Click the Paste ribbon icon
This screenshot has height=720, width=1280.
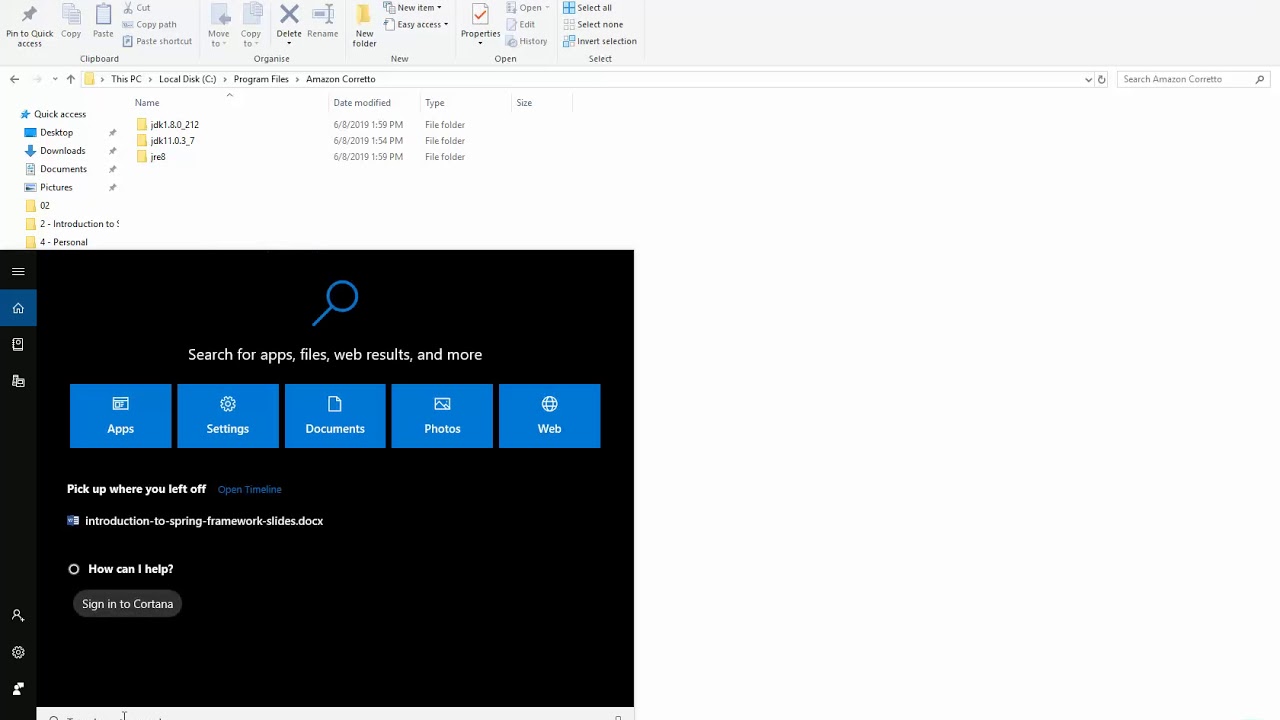pos(103,22)
